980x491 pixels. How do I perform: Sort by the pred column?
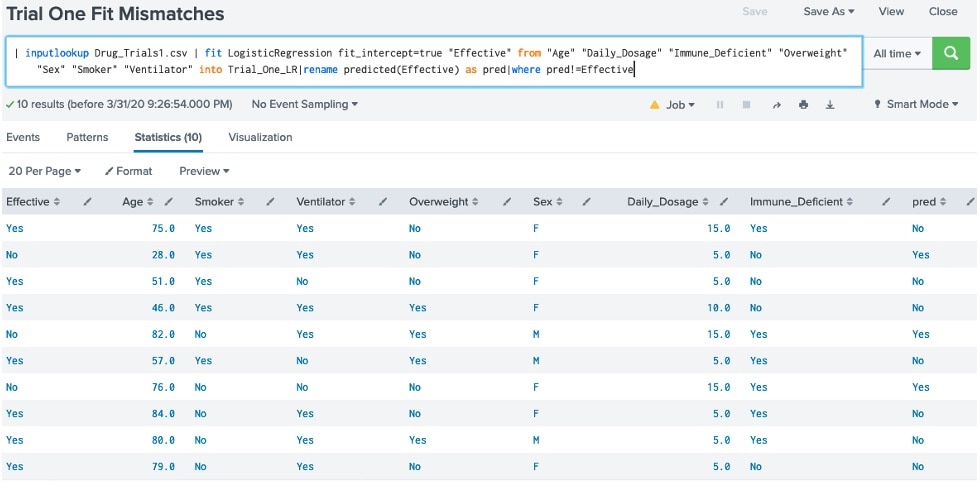coord(929,202)
